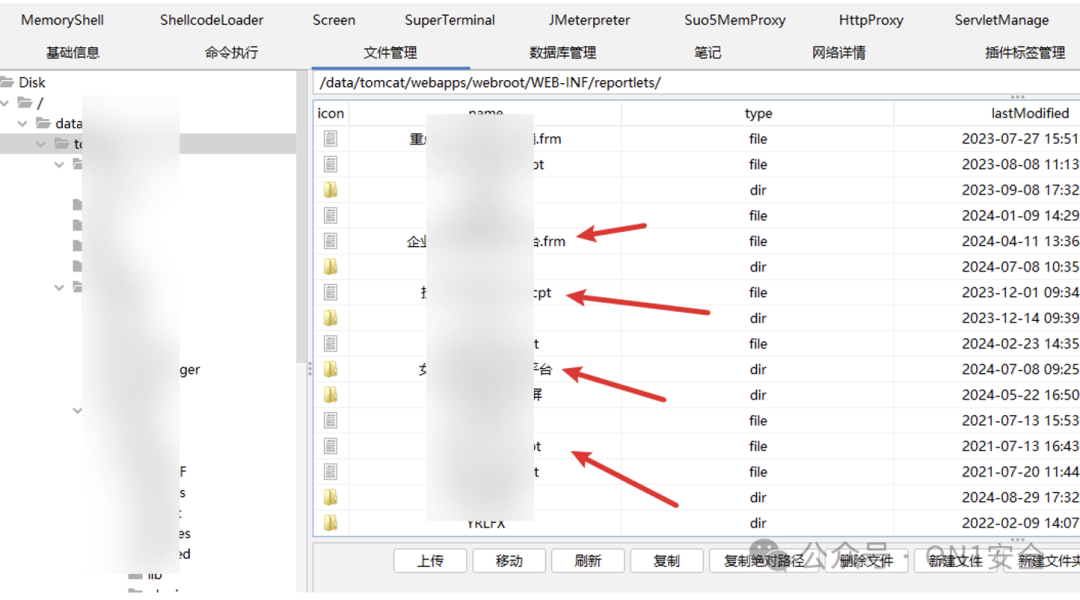Select the date 2024-04-11 13:36 cell
Viewport: 1080px width, 600px height.
click(x=1020, y=241)
